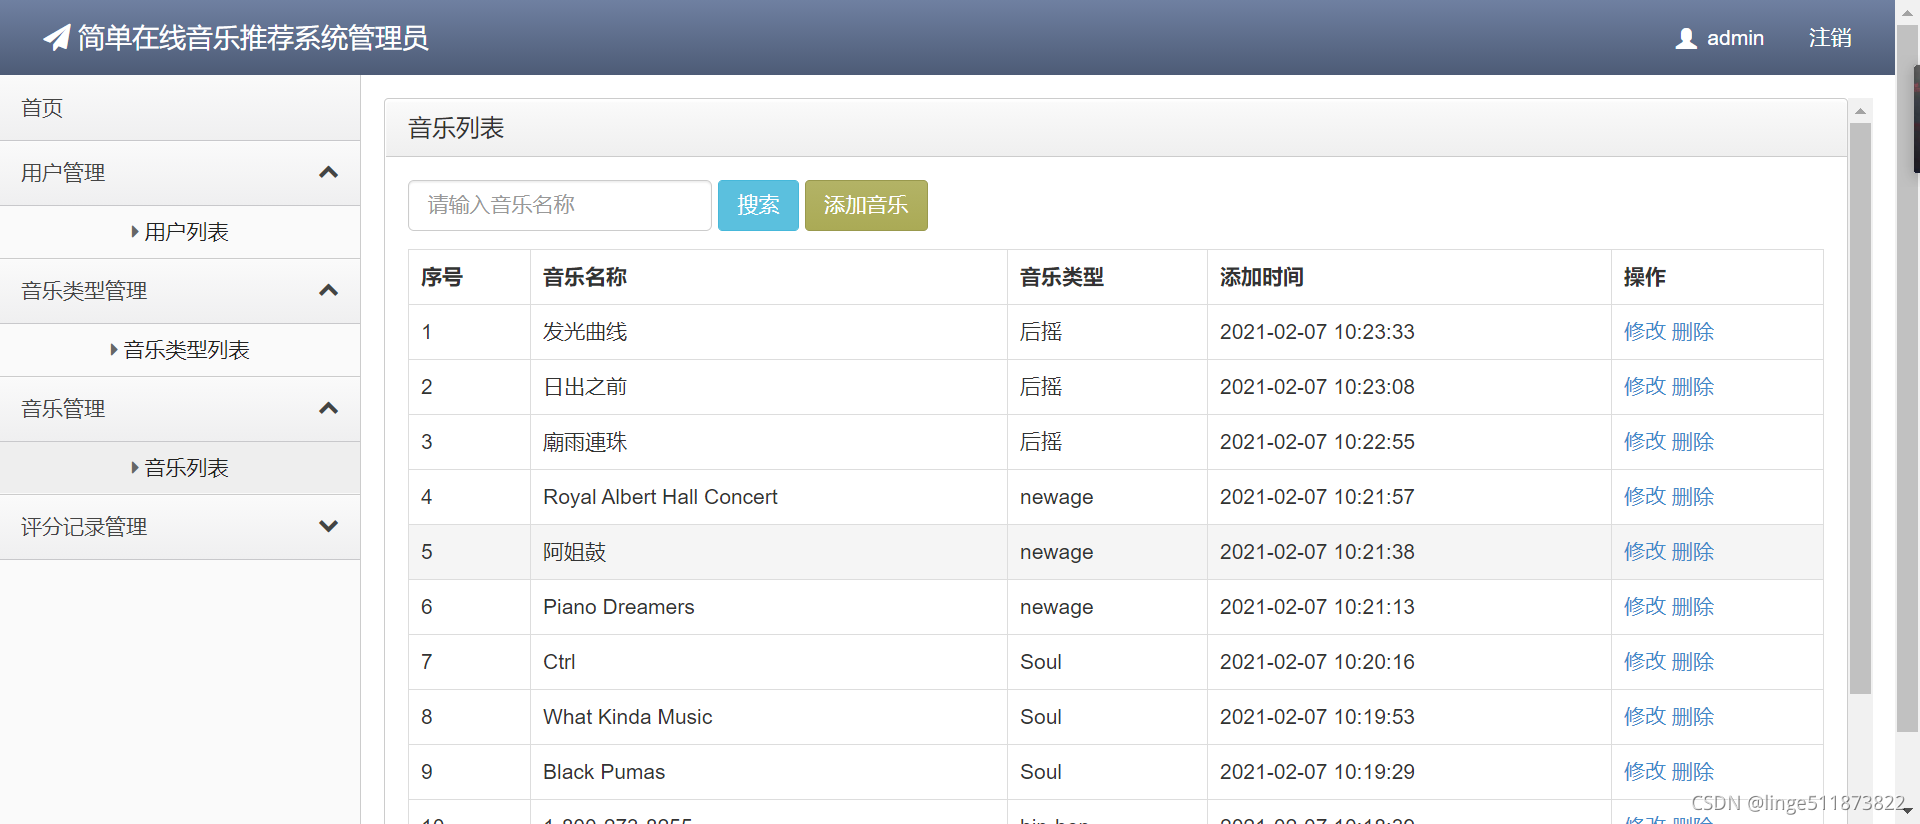Open 音乐类型列表 submenu item
This screenshot has height=824, width=1920.
180,350
